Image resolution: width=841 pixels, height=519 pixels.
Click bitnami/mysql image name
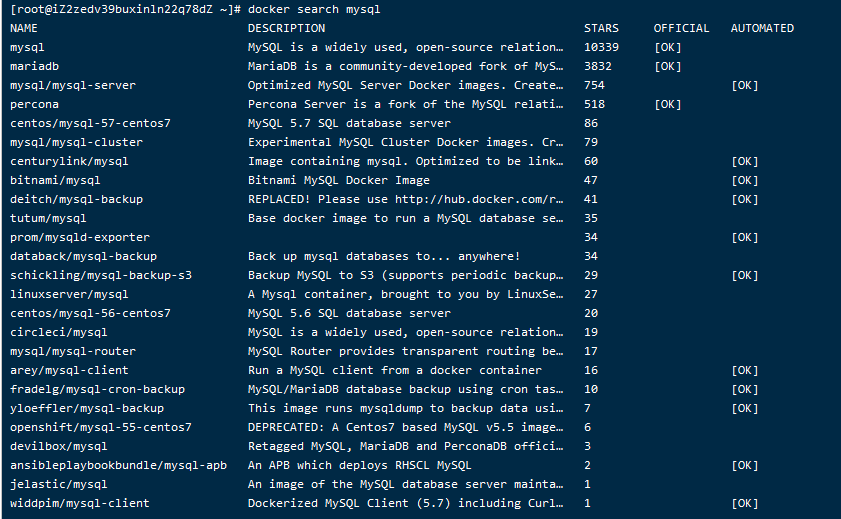pyautogui.click(x=55, y=180)
